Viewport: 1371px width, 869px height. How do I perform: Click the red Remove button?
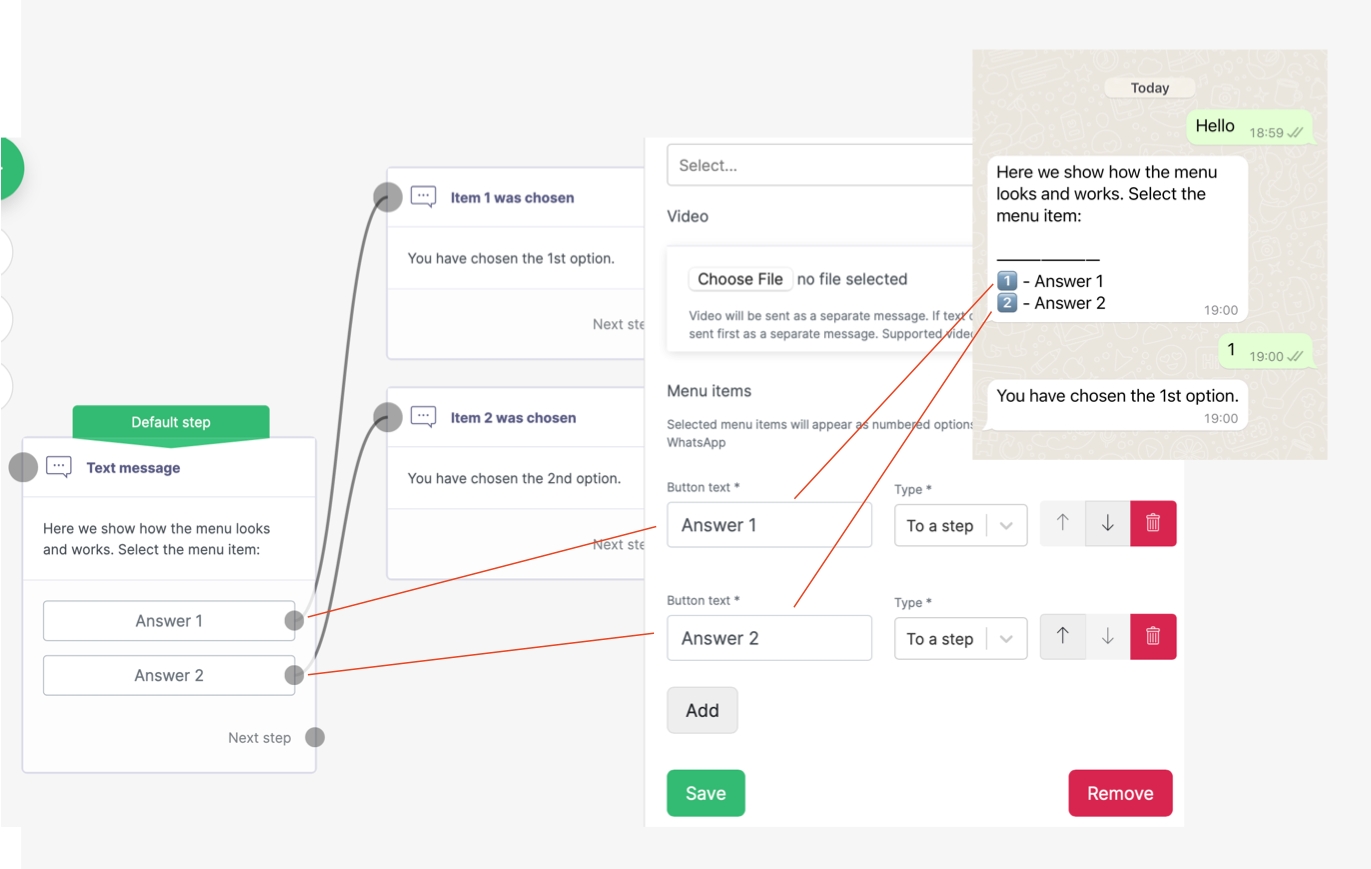(1119, 793)
